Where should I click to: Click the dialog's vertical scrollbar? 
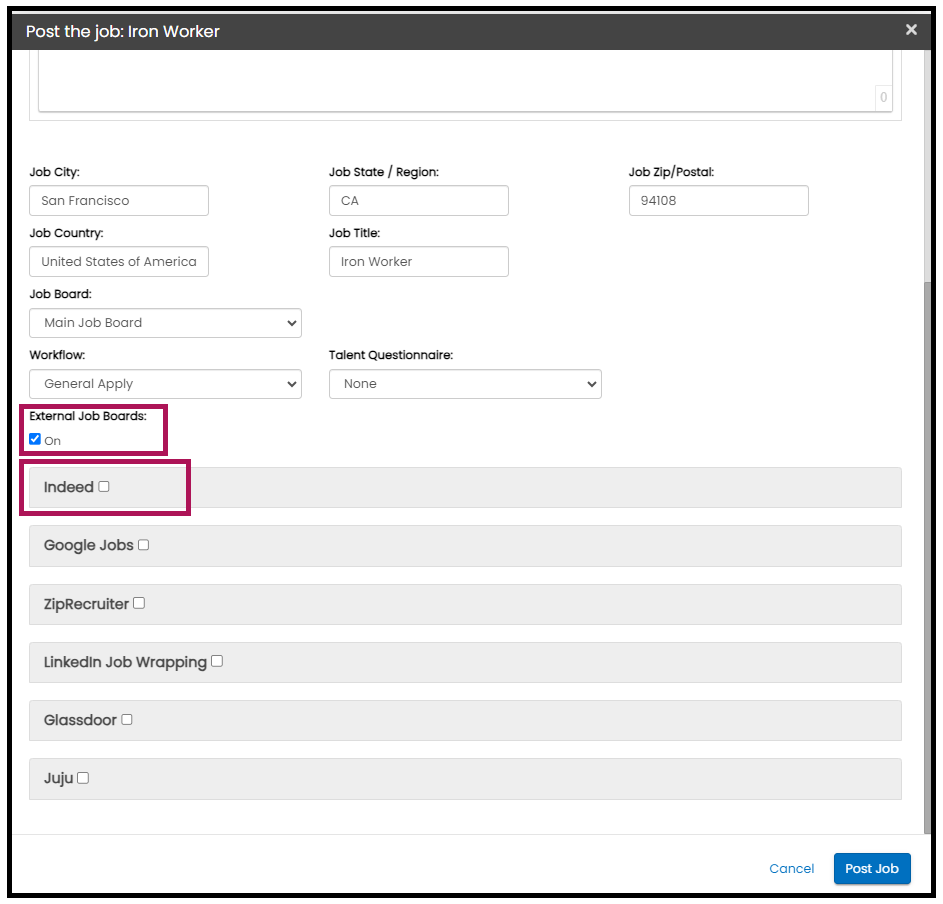927,556
